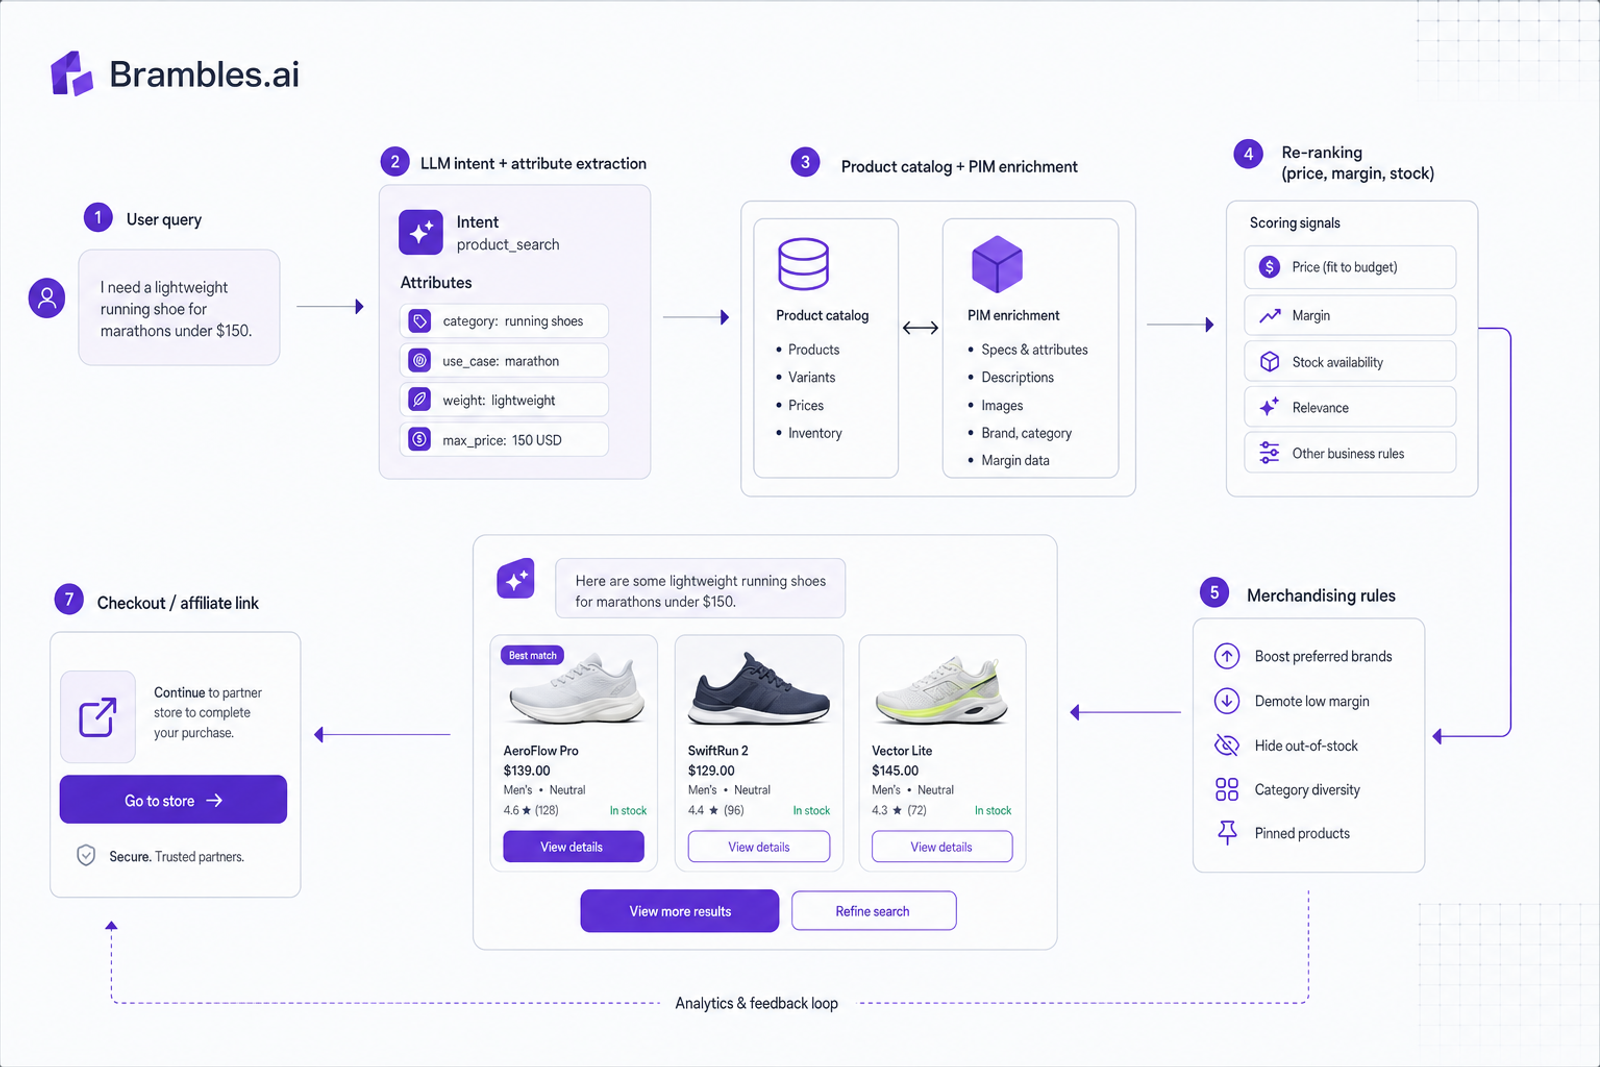This screenshot has width=1600, height=1067.
Task: Click the dollar icon next to max_price
Action: [x=420, y=439]
